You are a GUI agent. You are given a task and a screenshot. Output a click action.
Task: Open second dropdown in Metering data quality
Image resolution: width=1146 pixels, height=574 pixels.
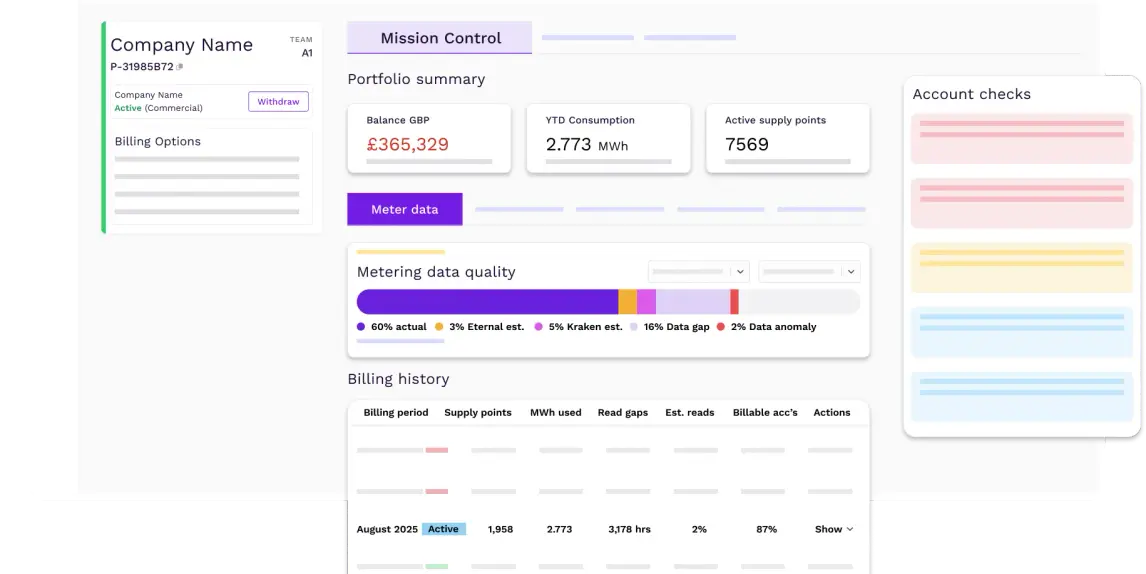(x=809, y=271)
